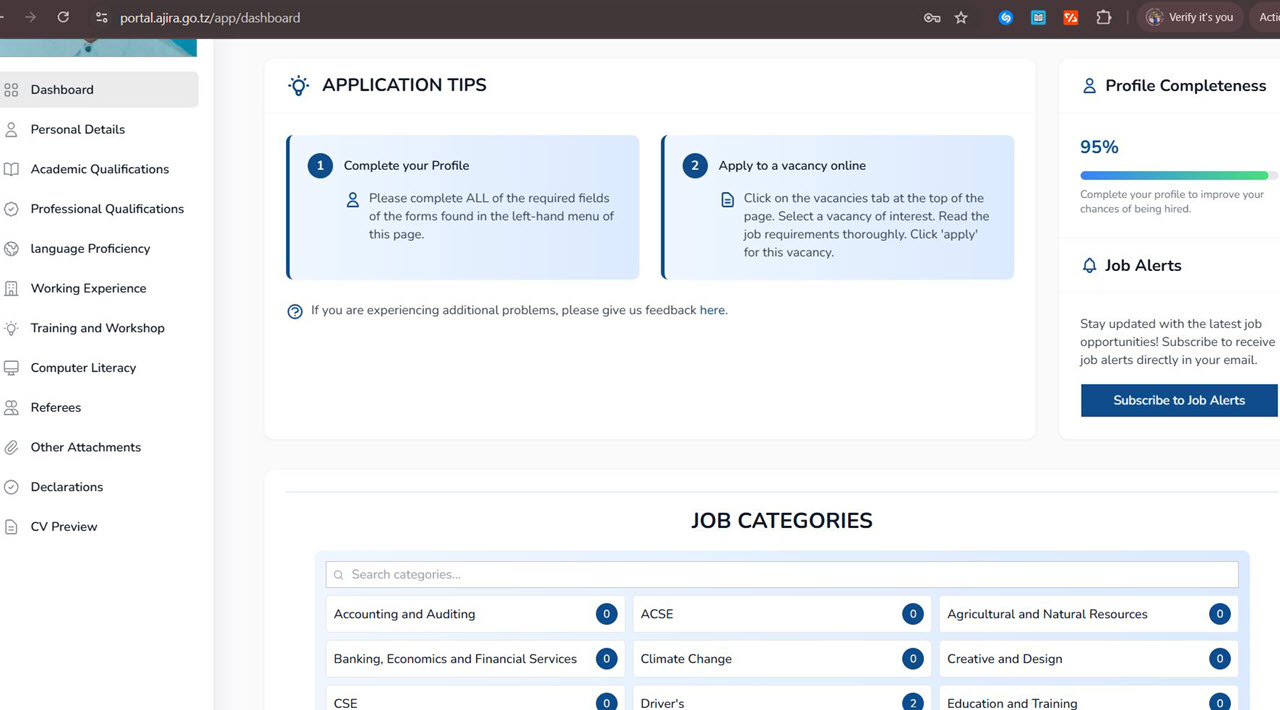Click the Search categories input field
Image resolution: width=1280 pixels, height=710 pixels.
tap(781, 575)
